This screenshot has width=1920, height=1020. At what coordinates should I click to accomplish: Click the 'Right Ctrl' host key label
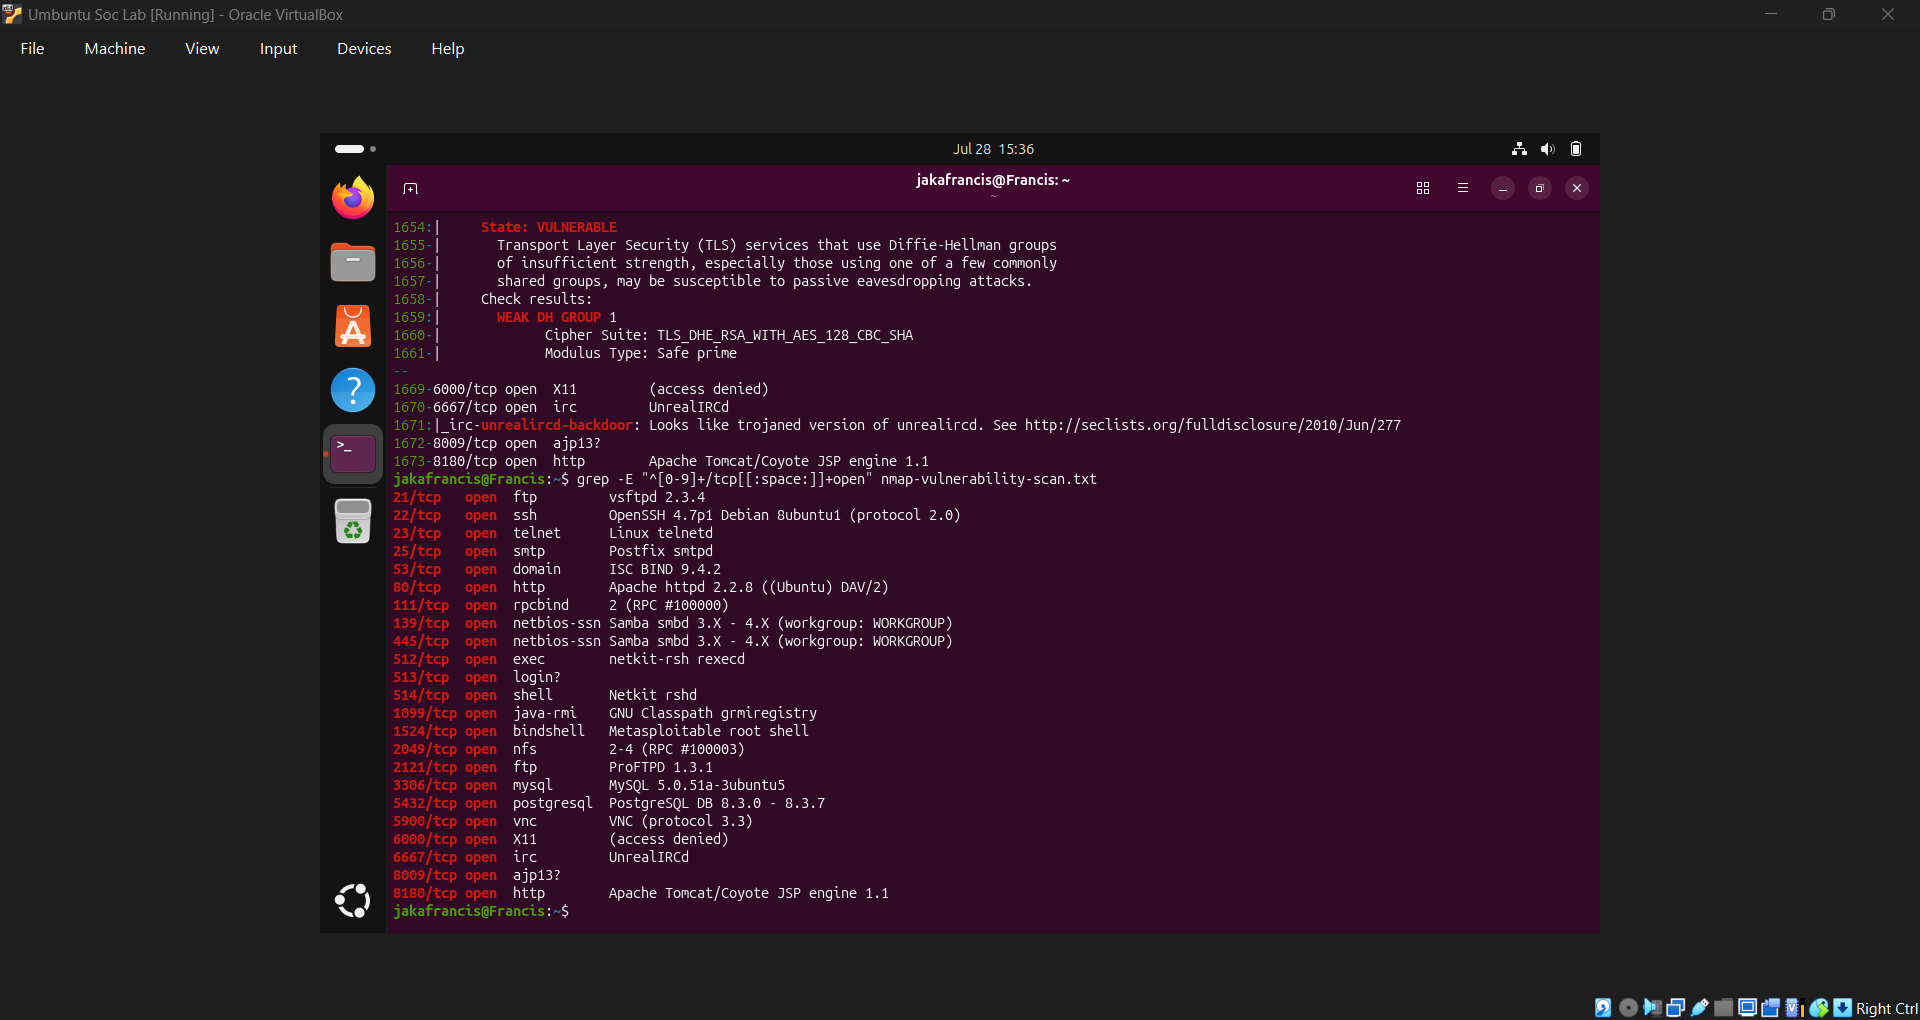point(1887,1008)
